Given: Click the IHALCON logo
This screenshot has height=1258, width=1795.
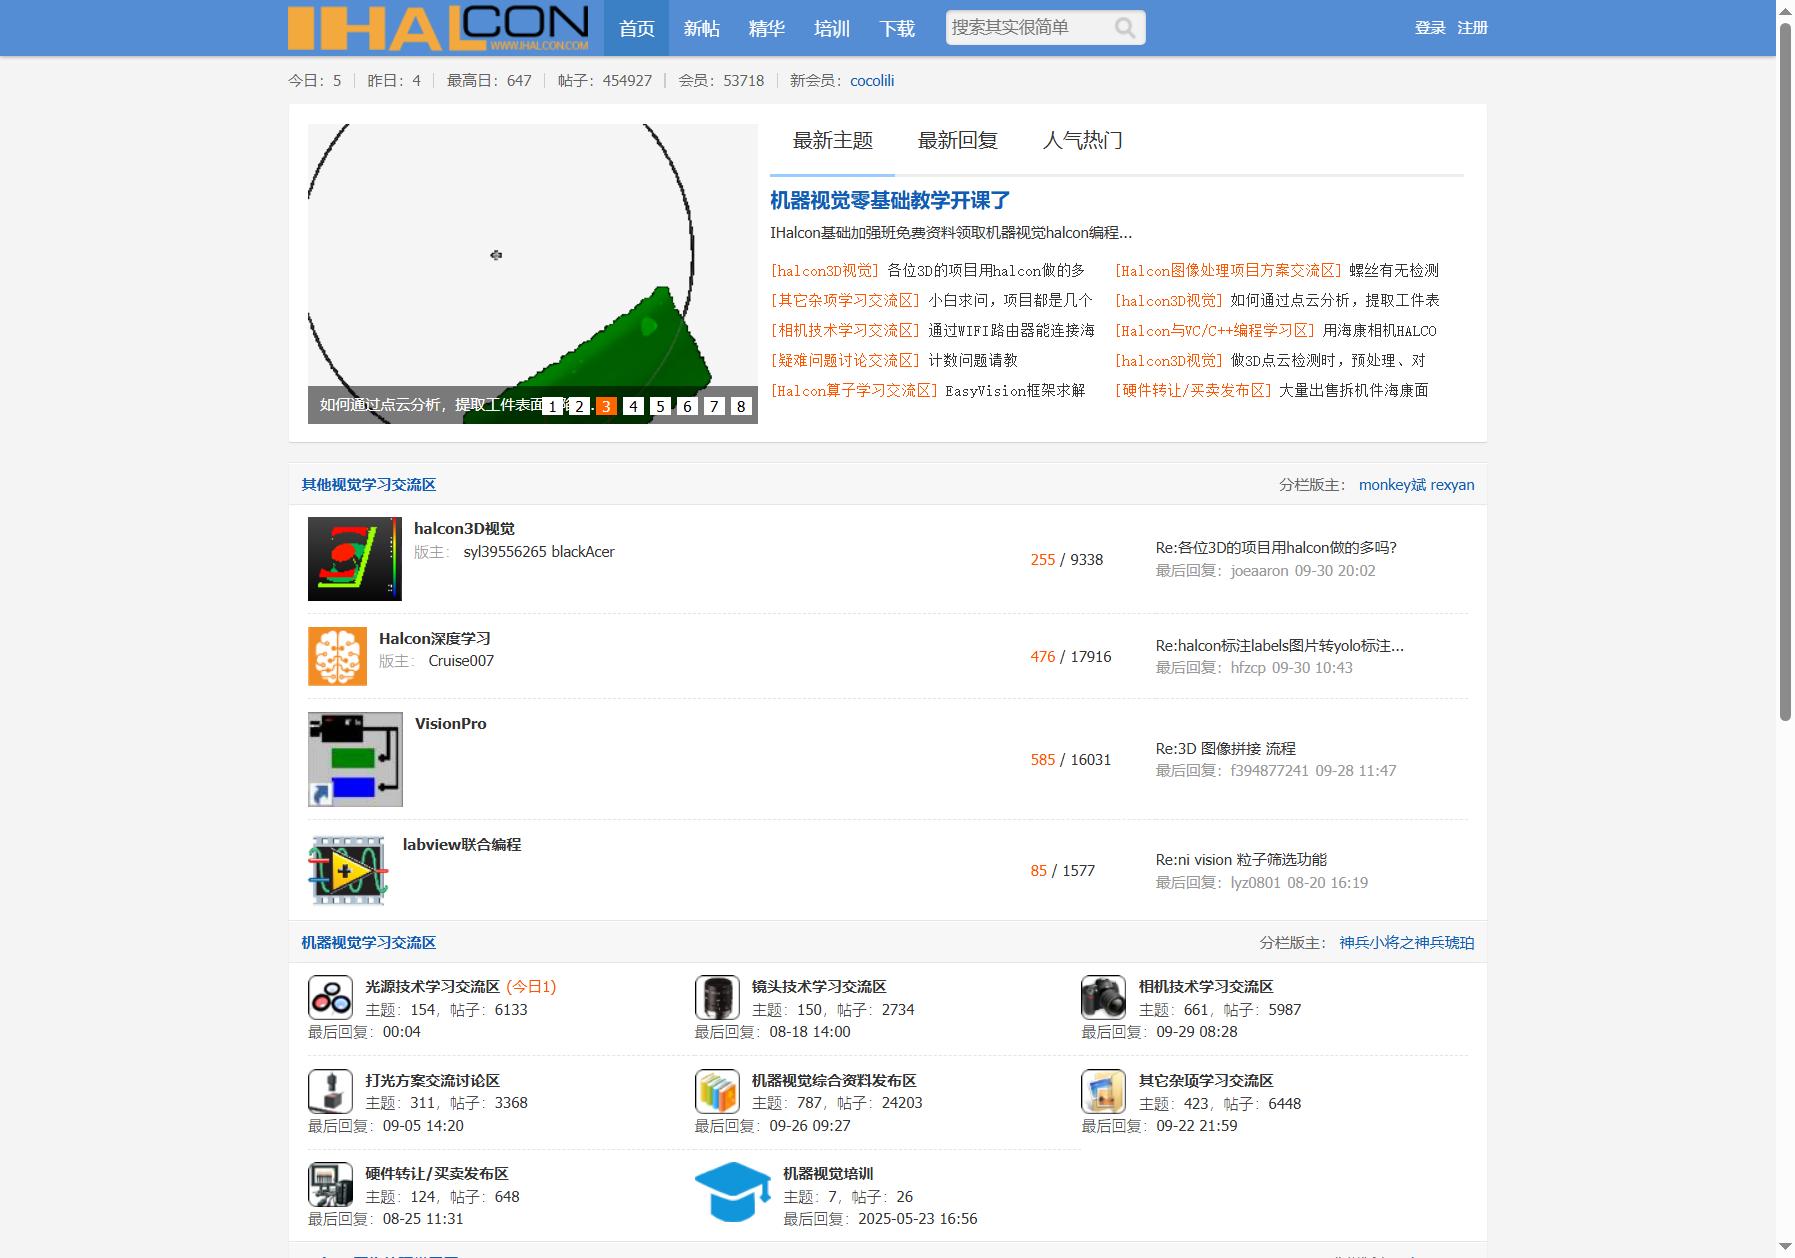Looking at the screenshot, I should (438, 28).
